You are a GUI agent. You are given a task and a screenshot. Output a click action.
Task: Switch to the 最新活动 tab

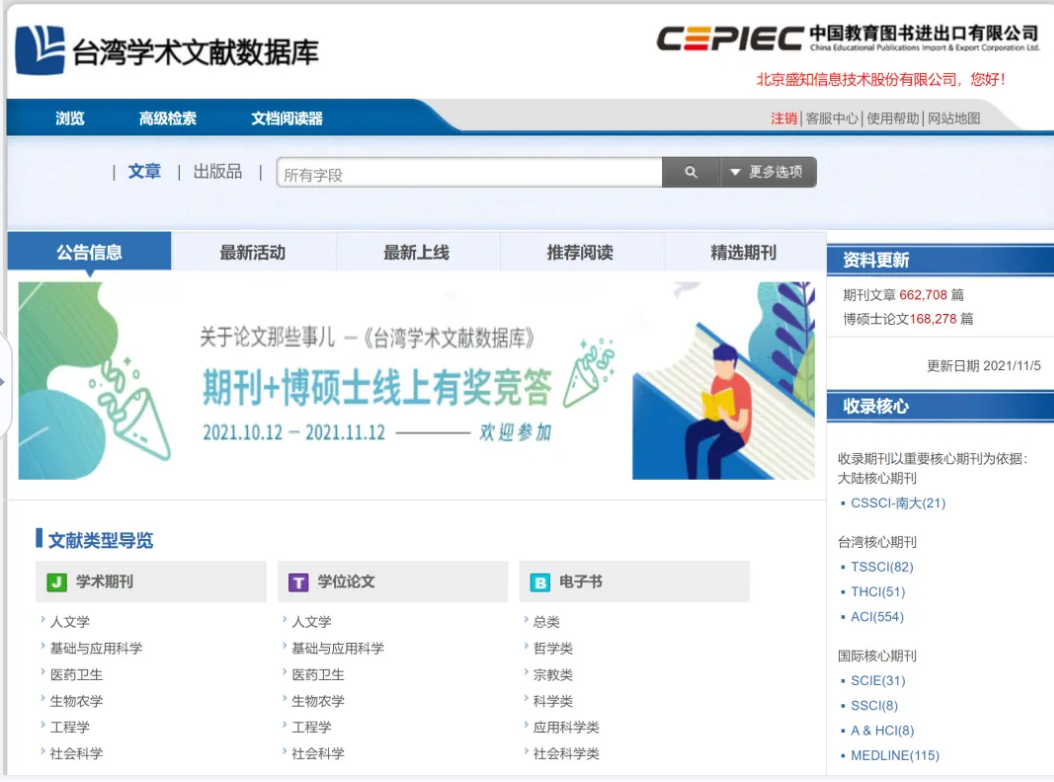[253, 253]
